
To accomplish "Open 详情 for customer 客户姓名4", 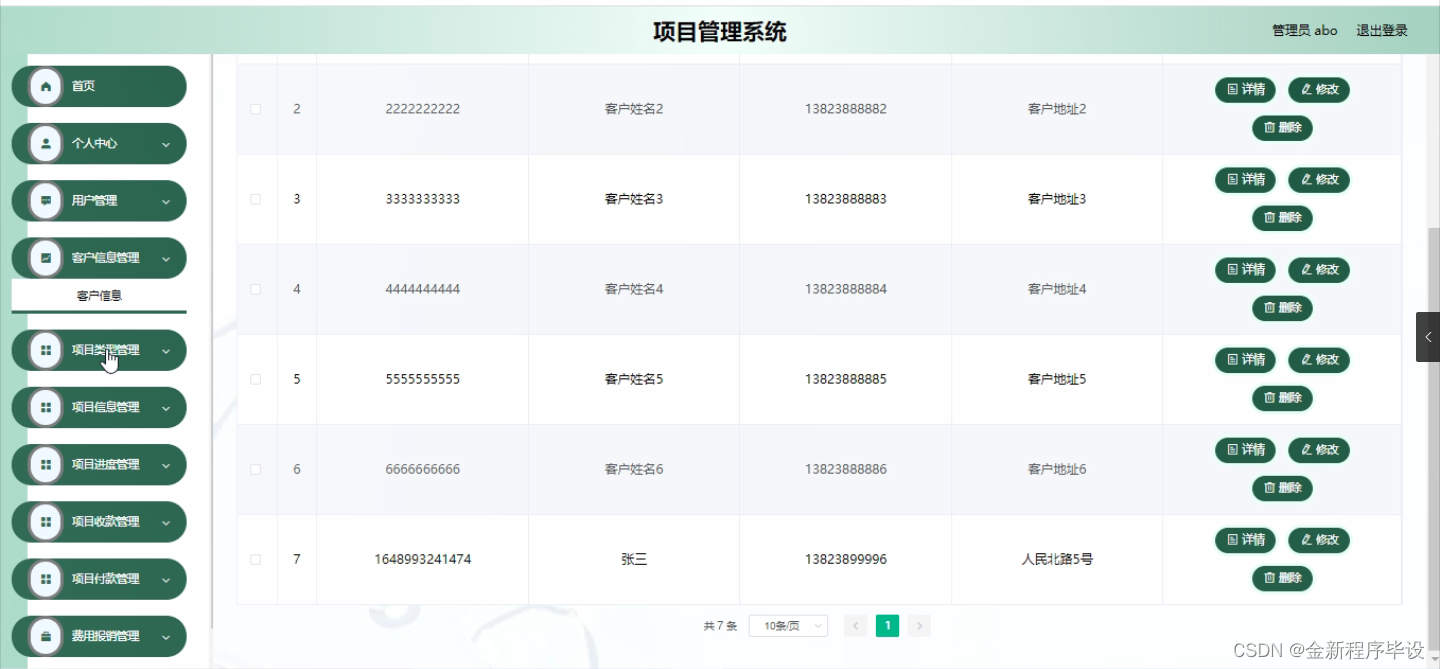I will 1245,269.
